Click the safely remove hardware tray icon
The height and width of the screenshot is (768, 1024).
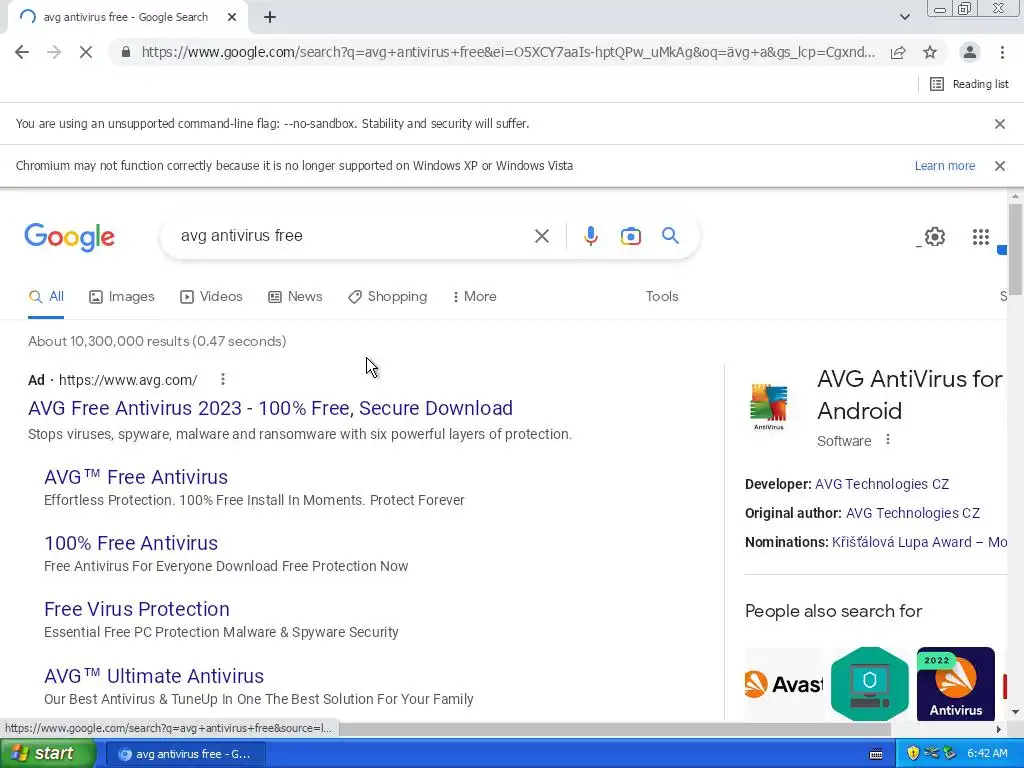[x=949, y=754]
